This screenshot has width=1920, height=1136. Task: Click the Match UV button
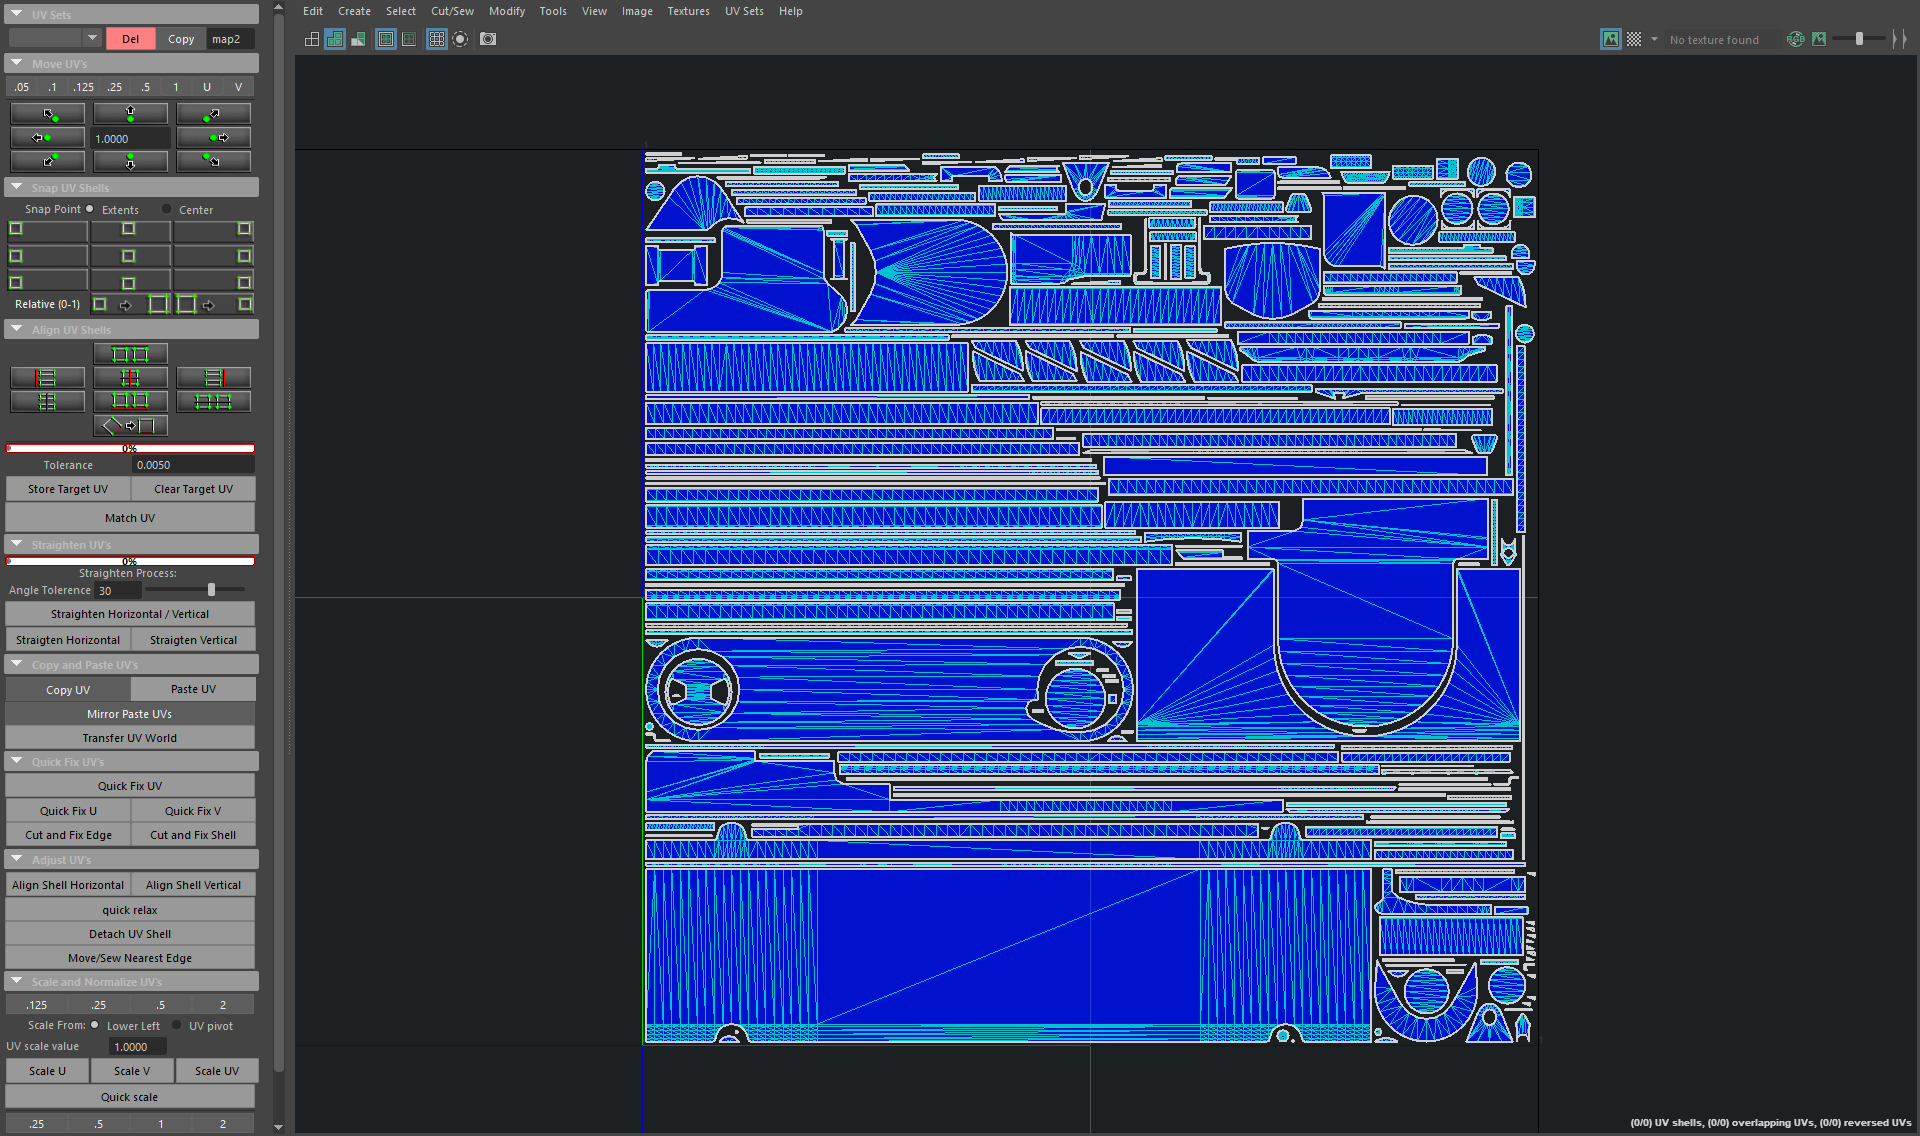pyautogui.click(x=130, y=518)
